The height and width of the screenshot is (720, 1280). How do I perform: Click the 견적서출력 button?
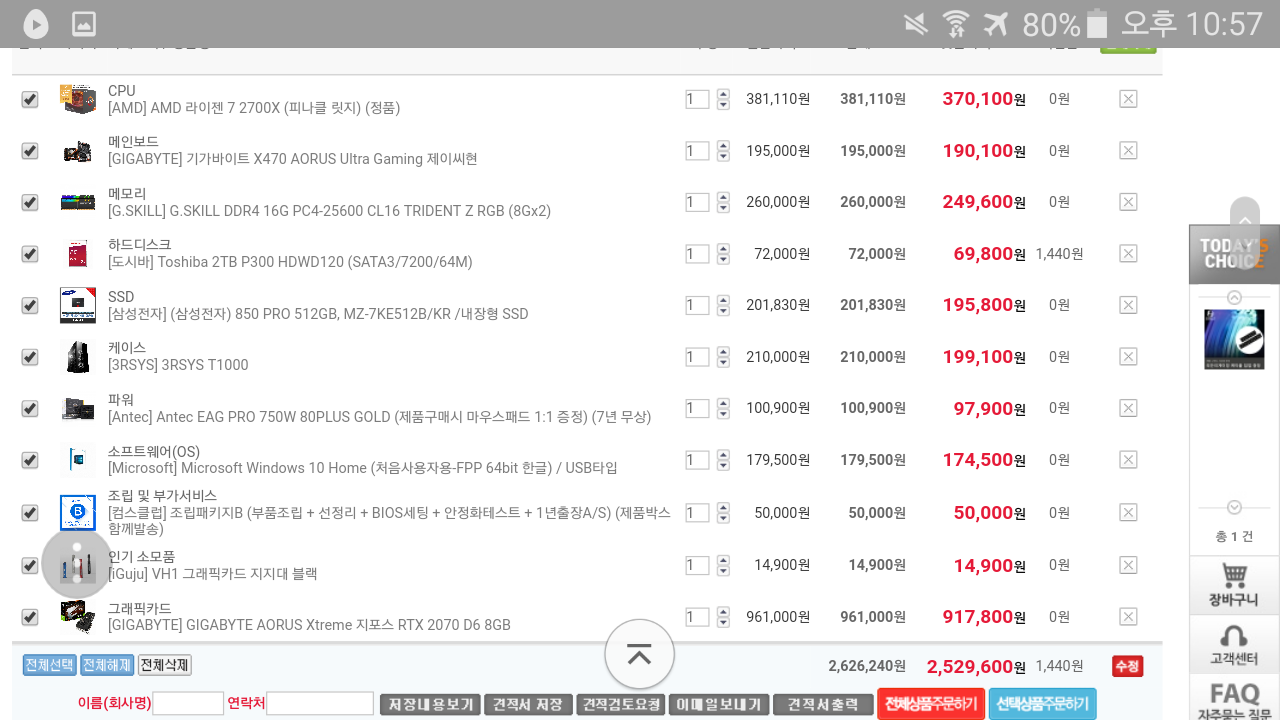(823, 704)
